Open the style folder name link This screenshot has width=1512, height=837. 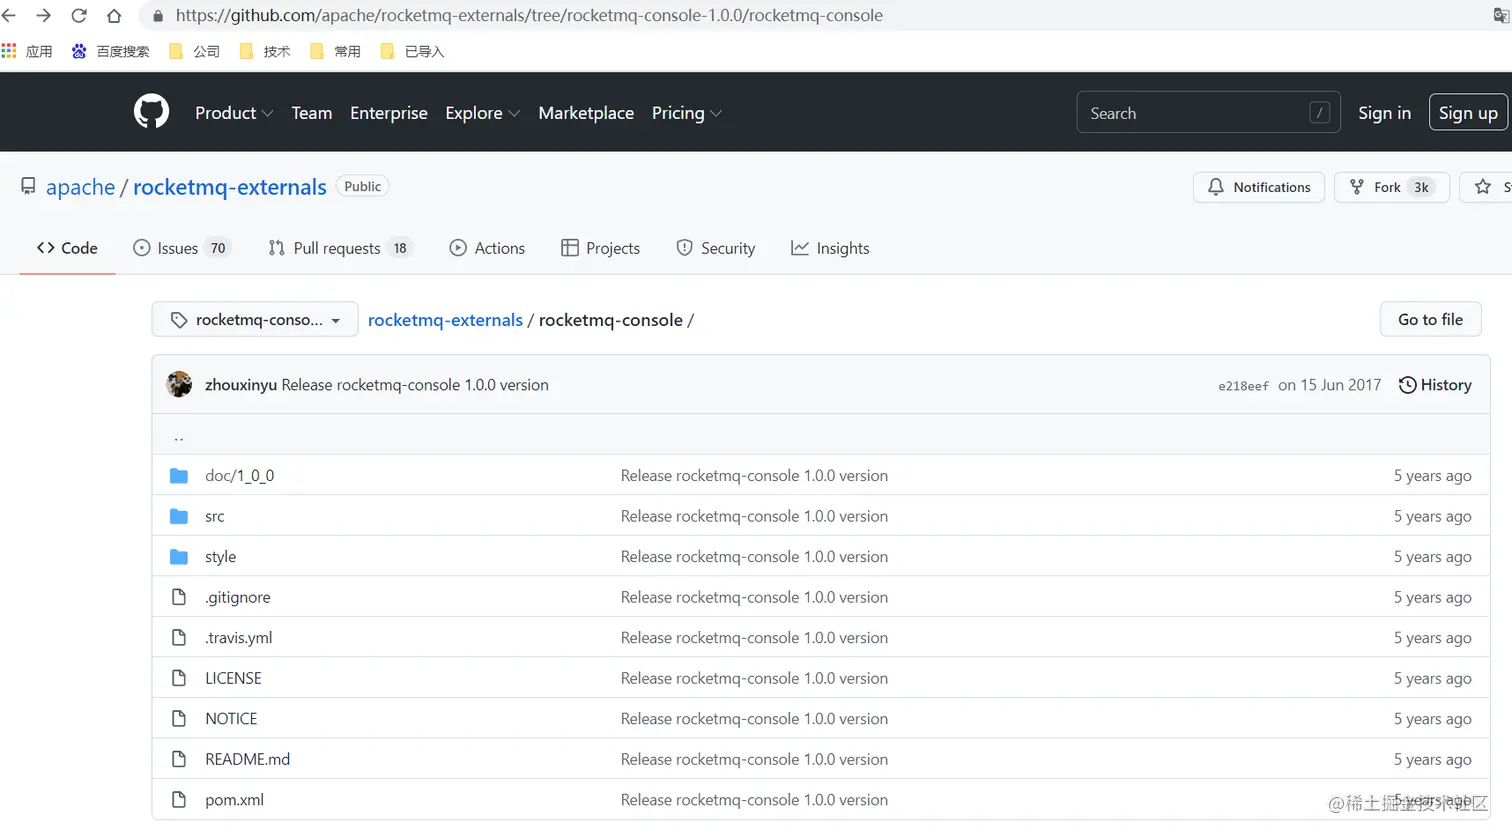(220, 557)
